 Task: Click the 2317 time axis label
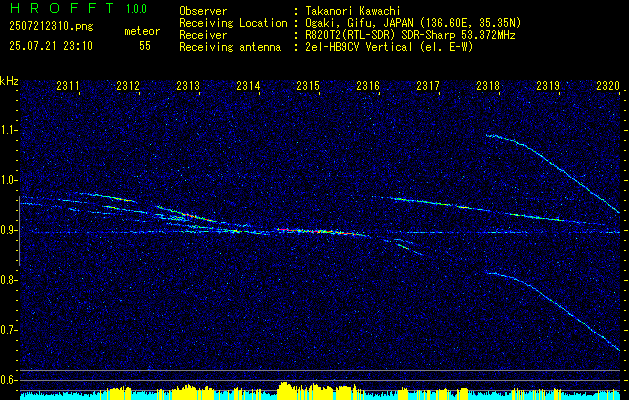(428, 86)
